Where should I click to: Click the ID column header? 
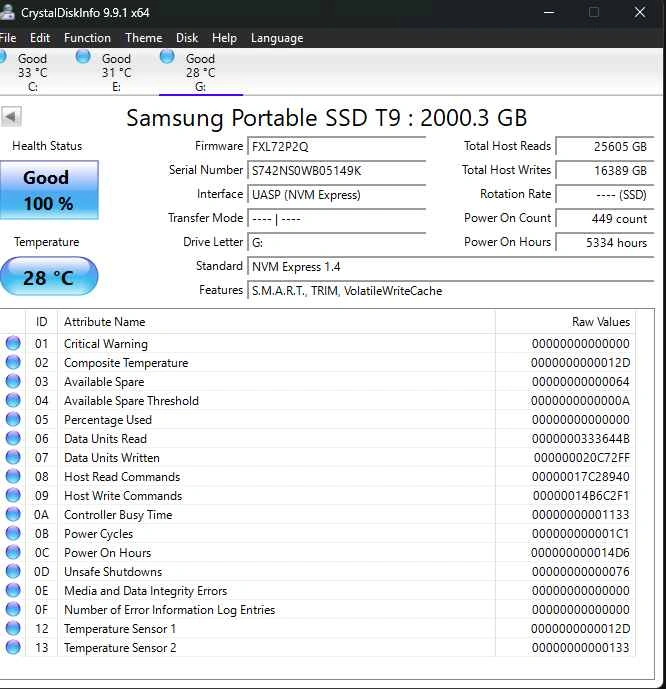coord(41,322)
